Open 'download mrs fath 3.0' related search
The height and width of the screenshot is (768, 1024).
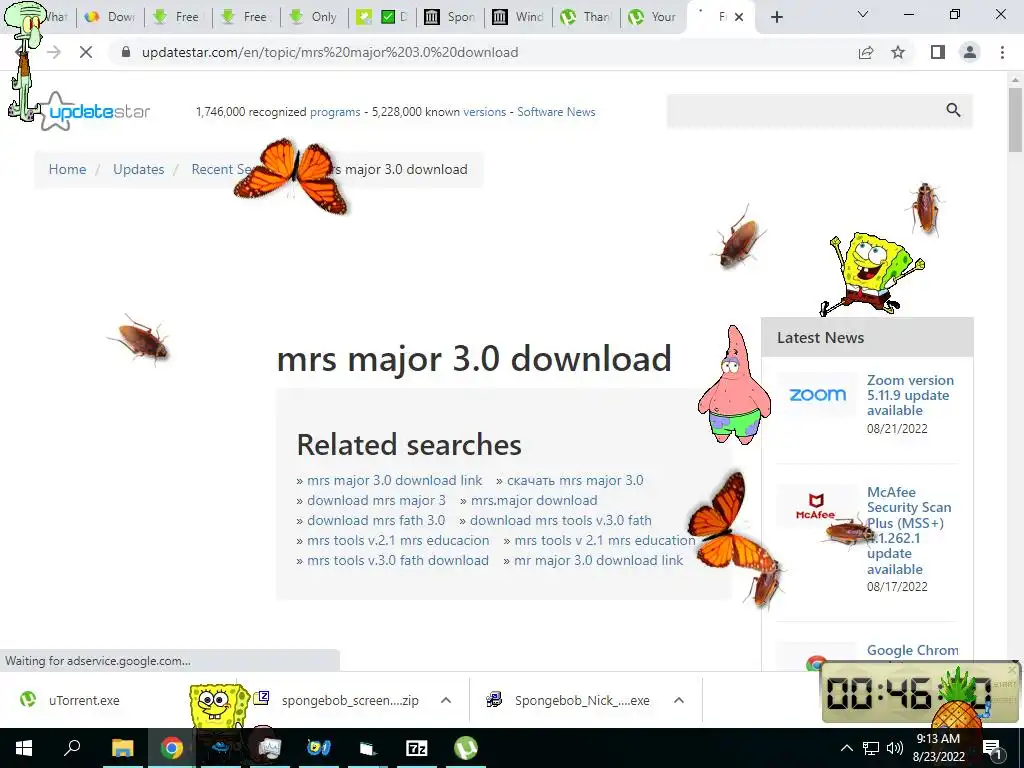tap(376, 520)
